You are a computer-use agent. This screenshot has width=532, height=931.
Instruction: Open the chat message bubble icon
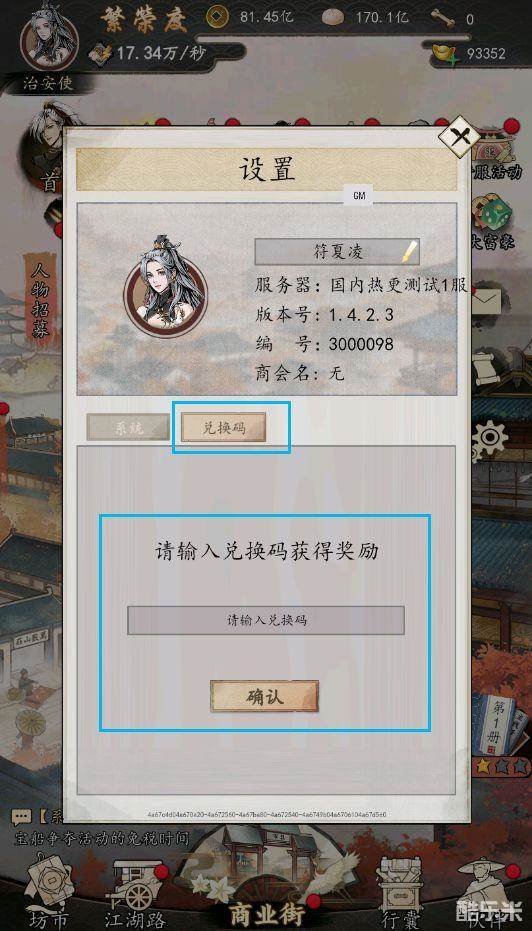(x=21, y=817)
